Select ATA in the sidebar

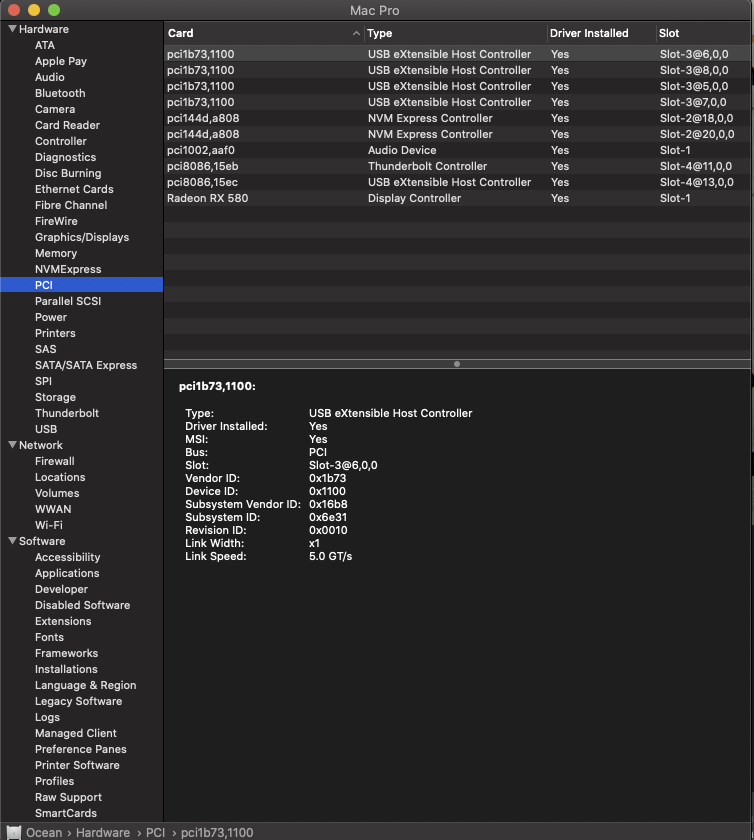tap(45, 45)
